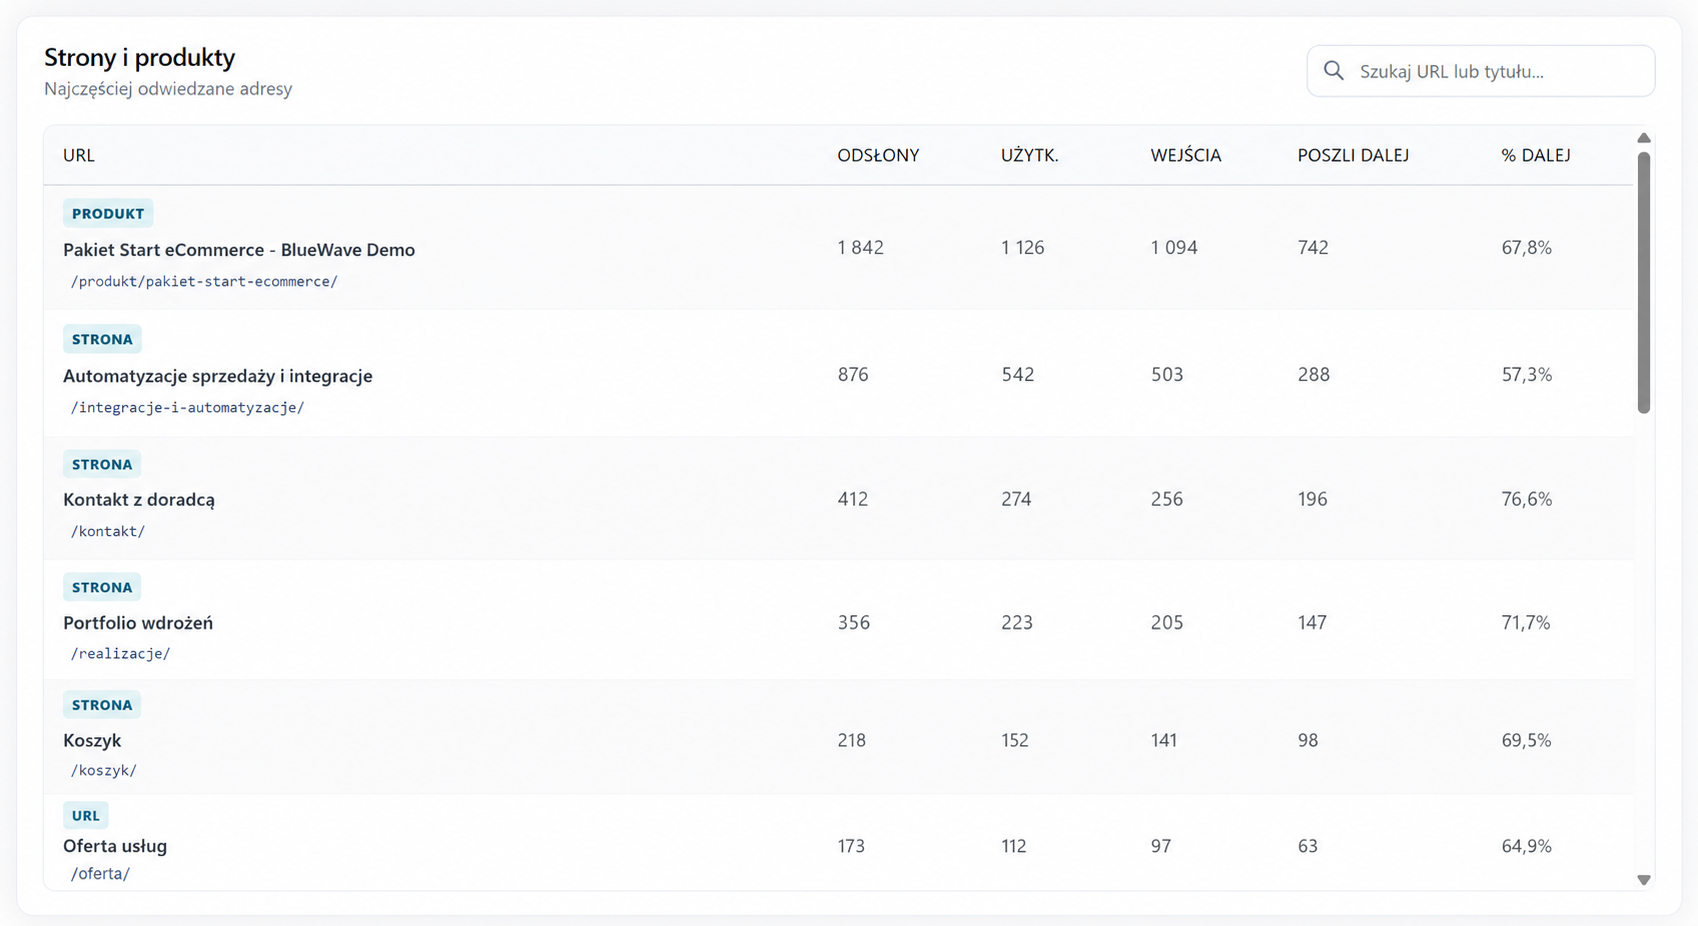Viewport: 1698px width, 926px height.
Task: Focus the Szukaj URL lub tytułu field
Action: pos(1480,71)
